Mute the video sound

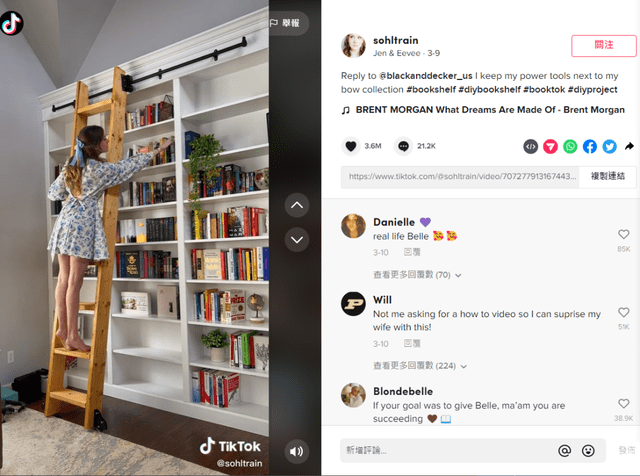296,451
